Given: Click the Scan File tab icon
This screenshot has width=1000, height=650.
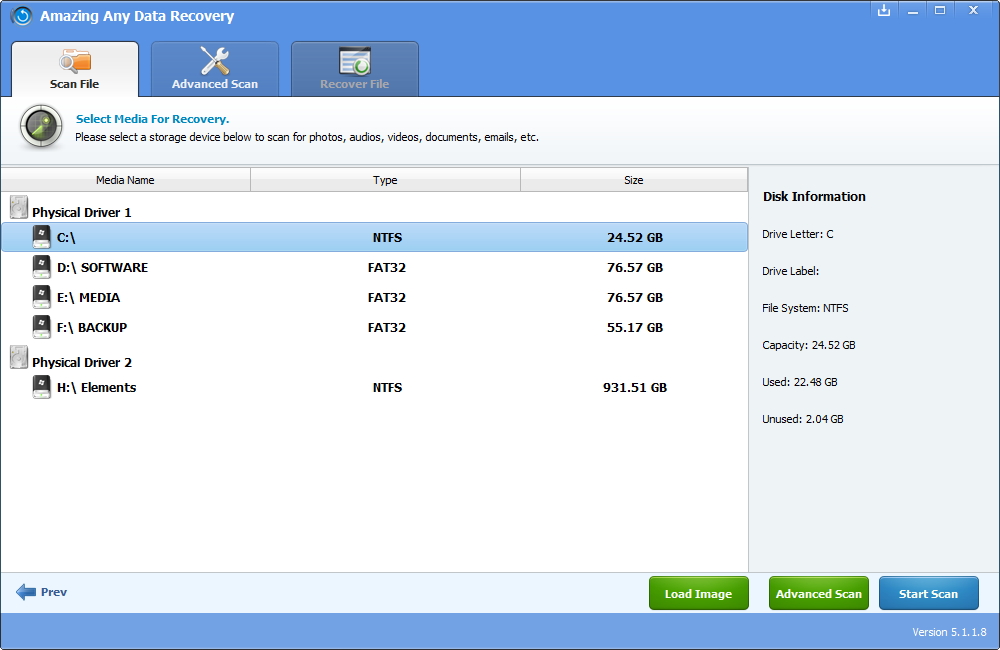Looking at the screenshot, I should click(75, 61).
